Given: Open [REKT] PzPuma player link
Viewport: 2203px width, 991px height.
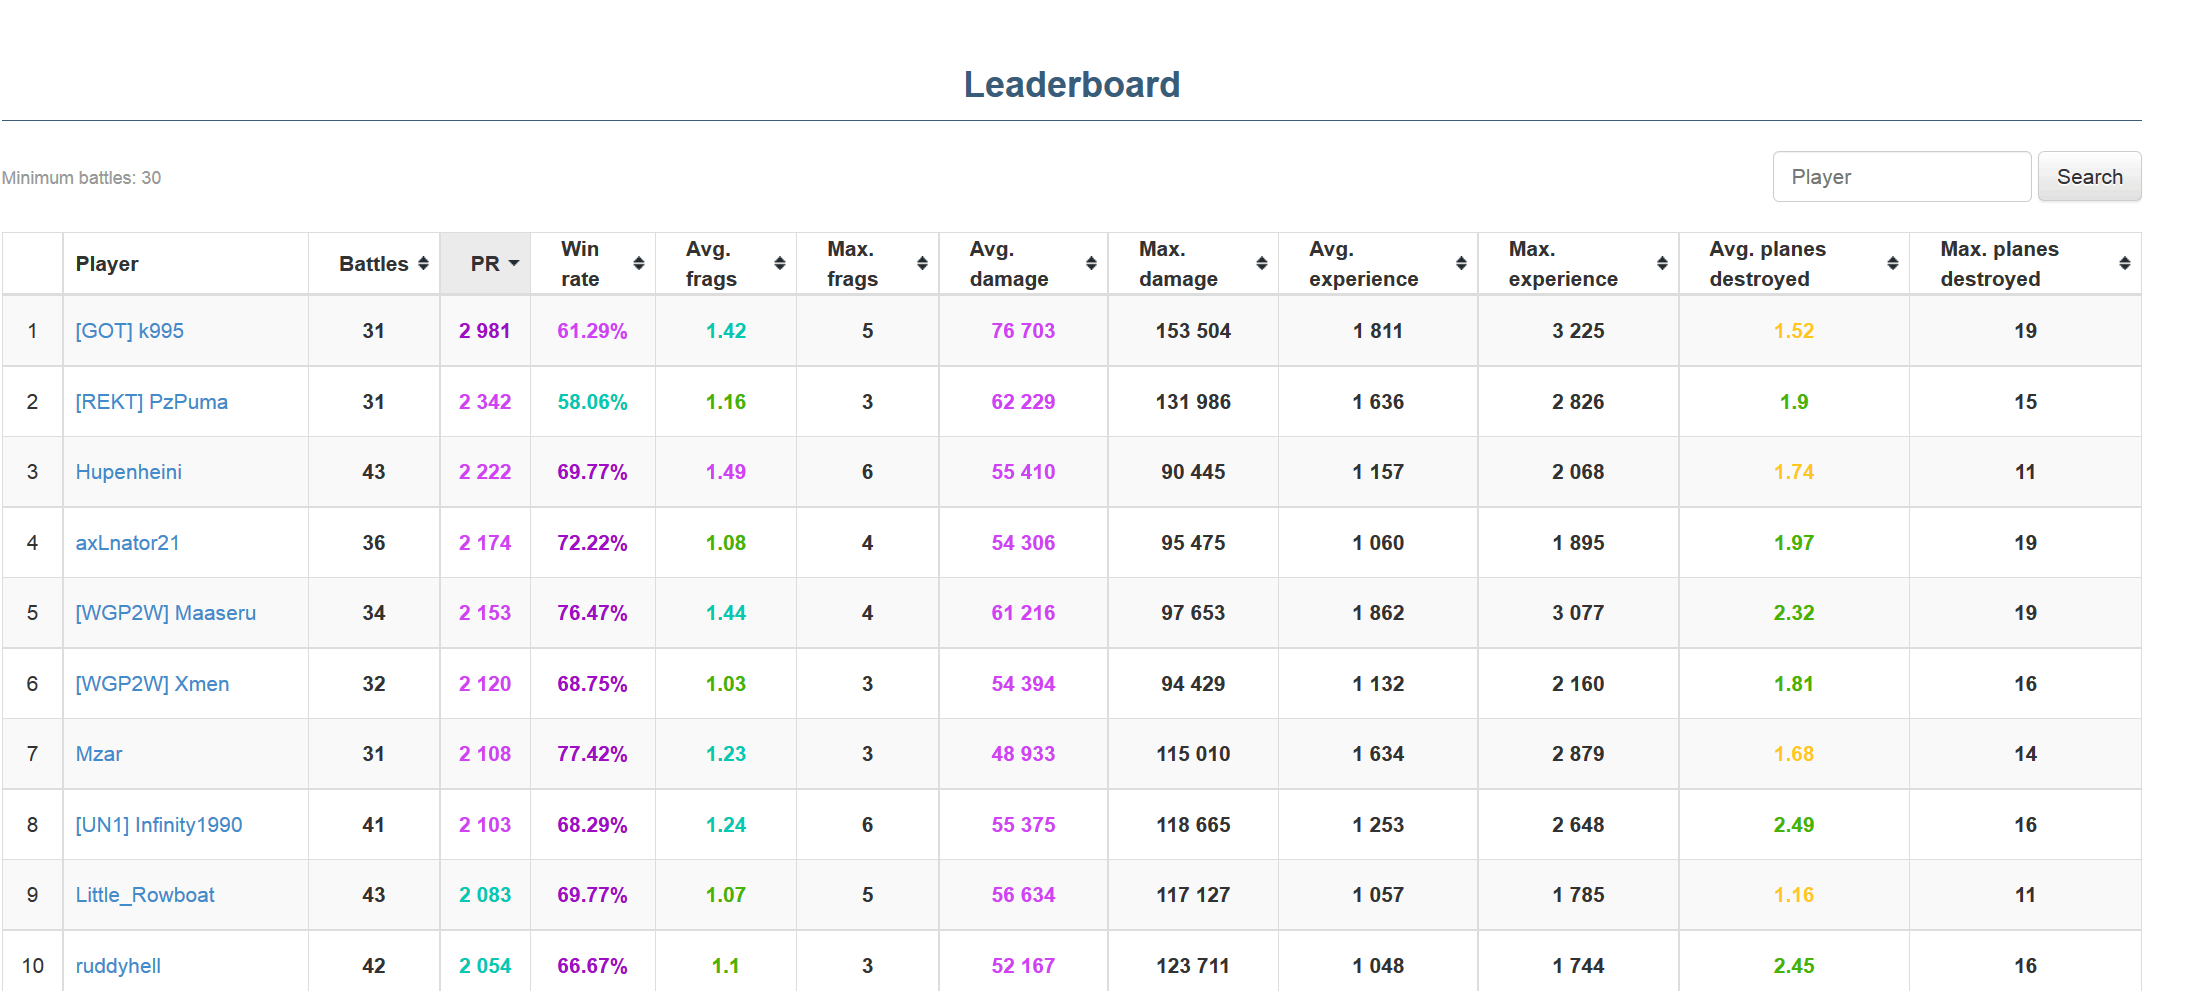Looking at the screenshot, I should 152,402.
